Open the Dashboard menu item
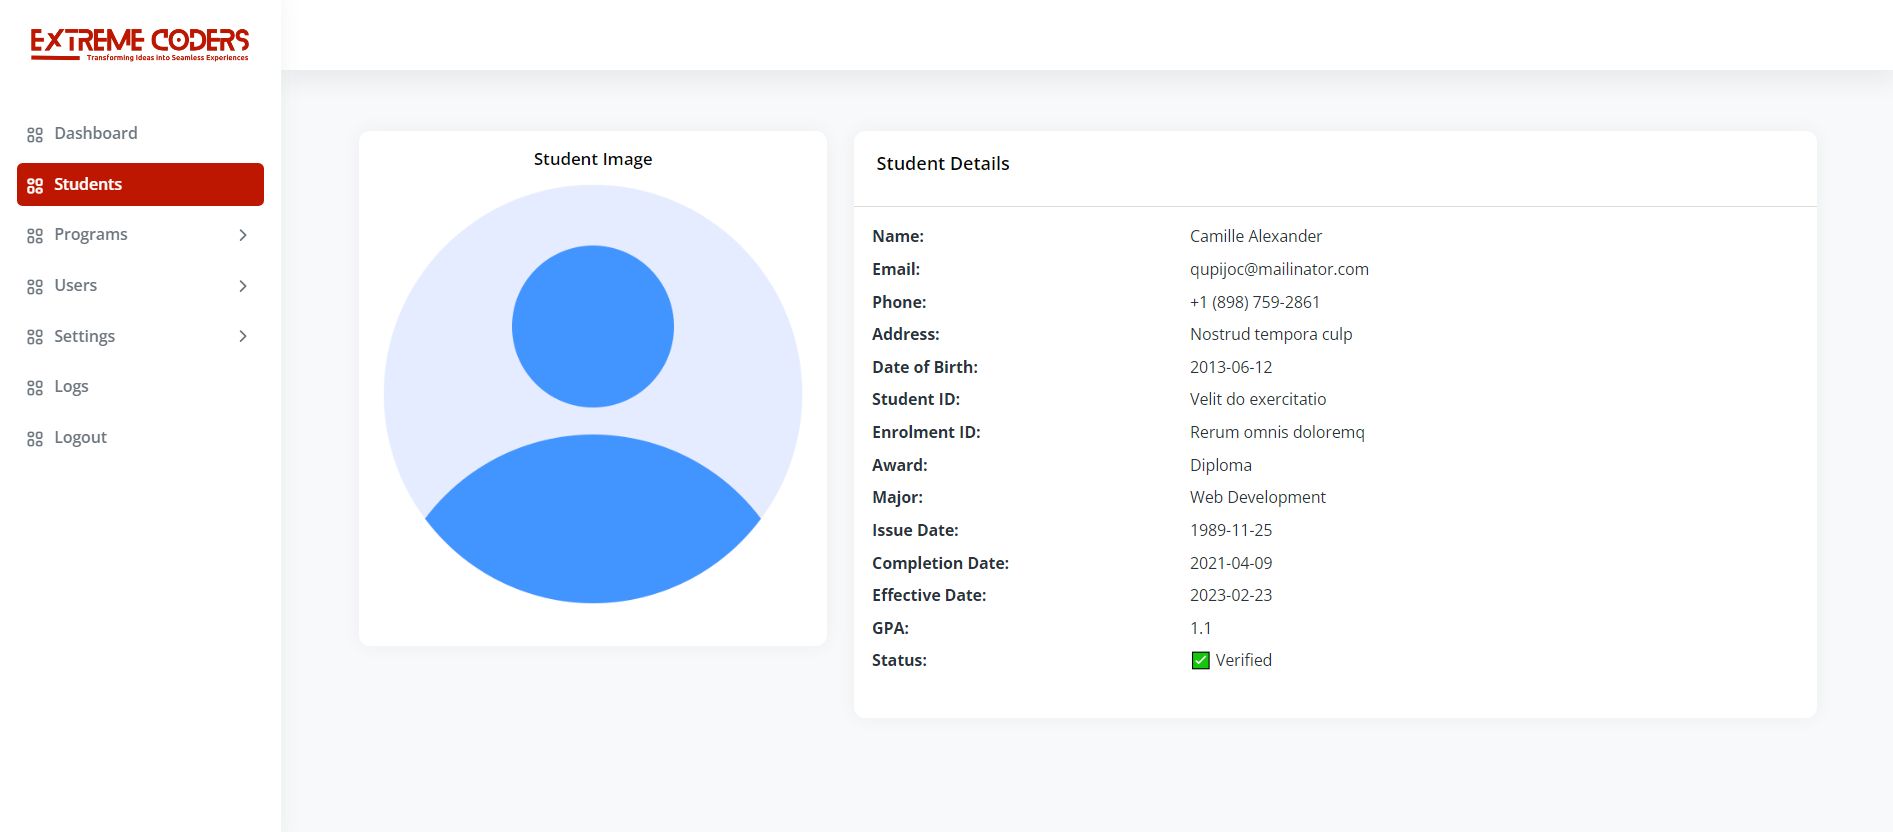Image resolution: width=1893 pixels, height=832 pixels. 96,134
